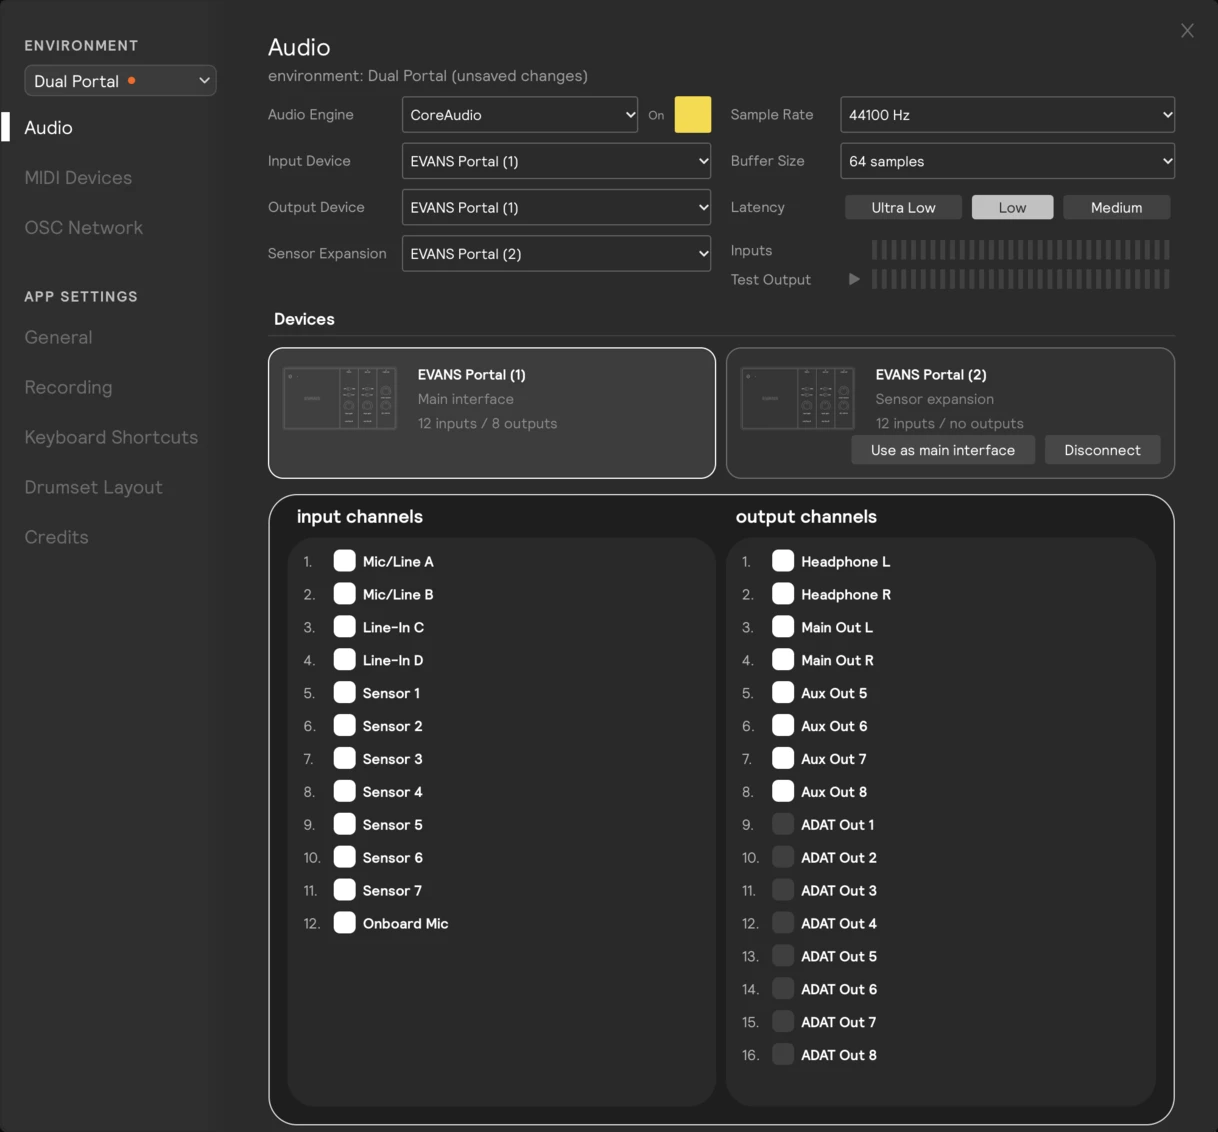The height and width of the screenshot is (1132, 1218).
Task: Open Keyboard Shortcuts settings
Action: click(111, 438)
